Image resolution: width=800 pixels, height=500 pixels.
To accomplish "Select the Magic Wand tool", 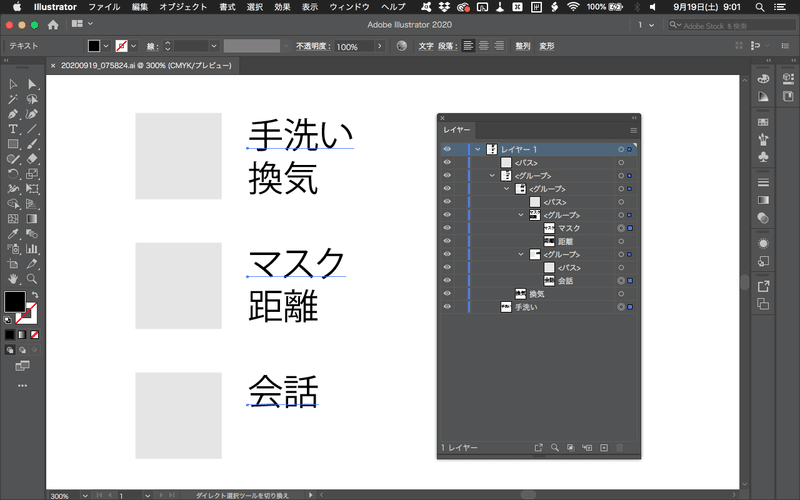I will pyautogui.click(x=13, y=99).
